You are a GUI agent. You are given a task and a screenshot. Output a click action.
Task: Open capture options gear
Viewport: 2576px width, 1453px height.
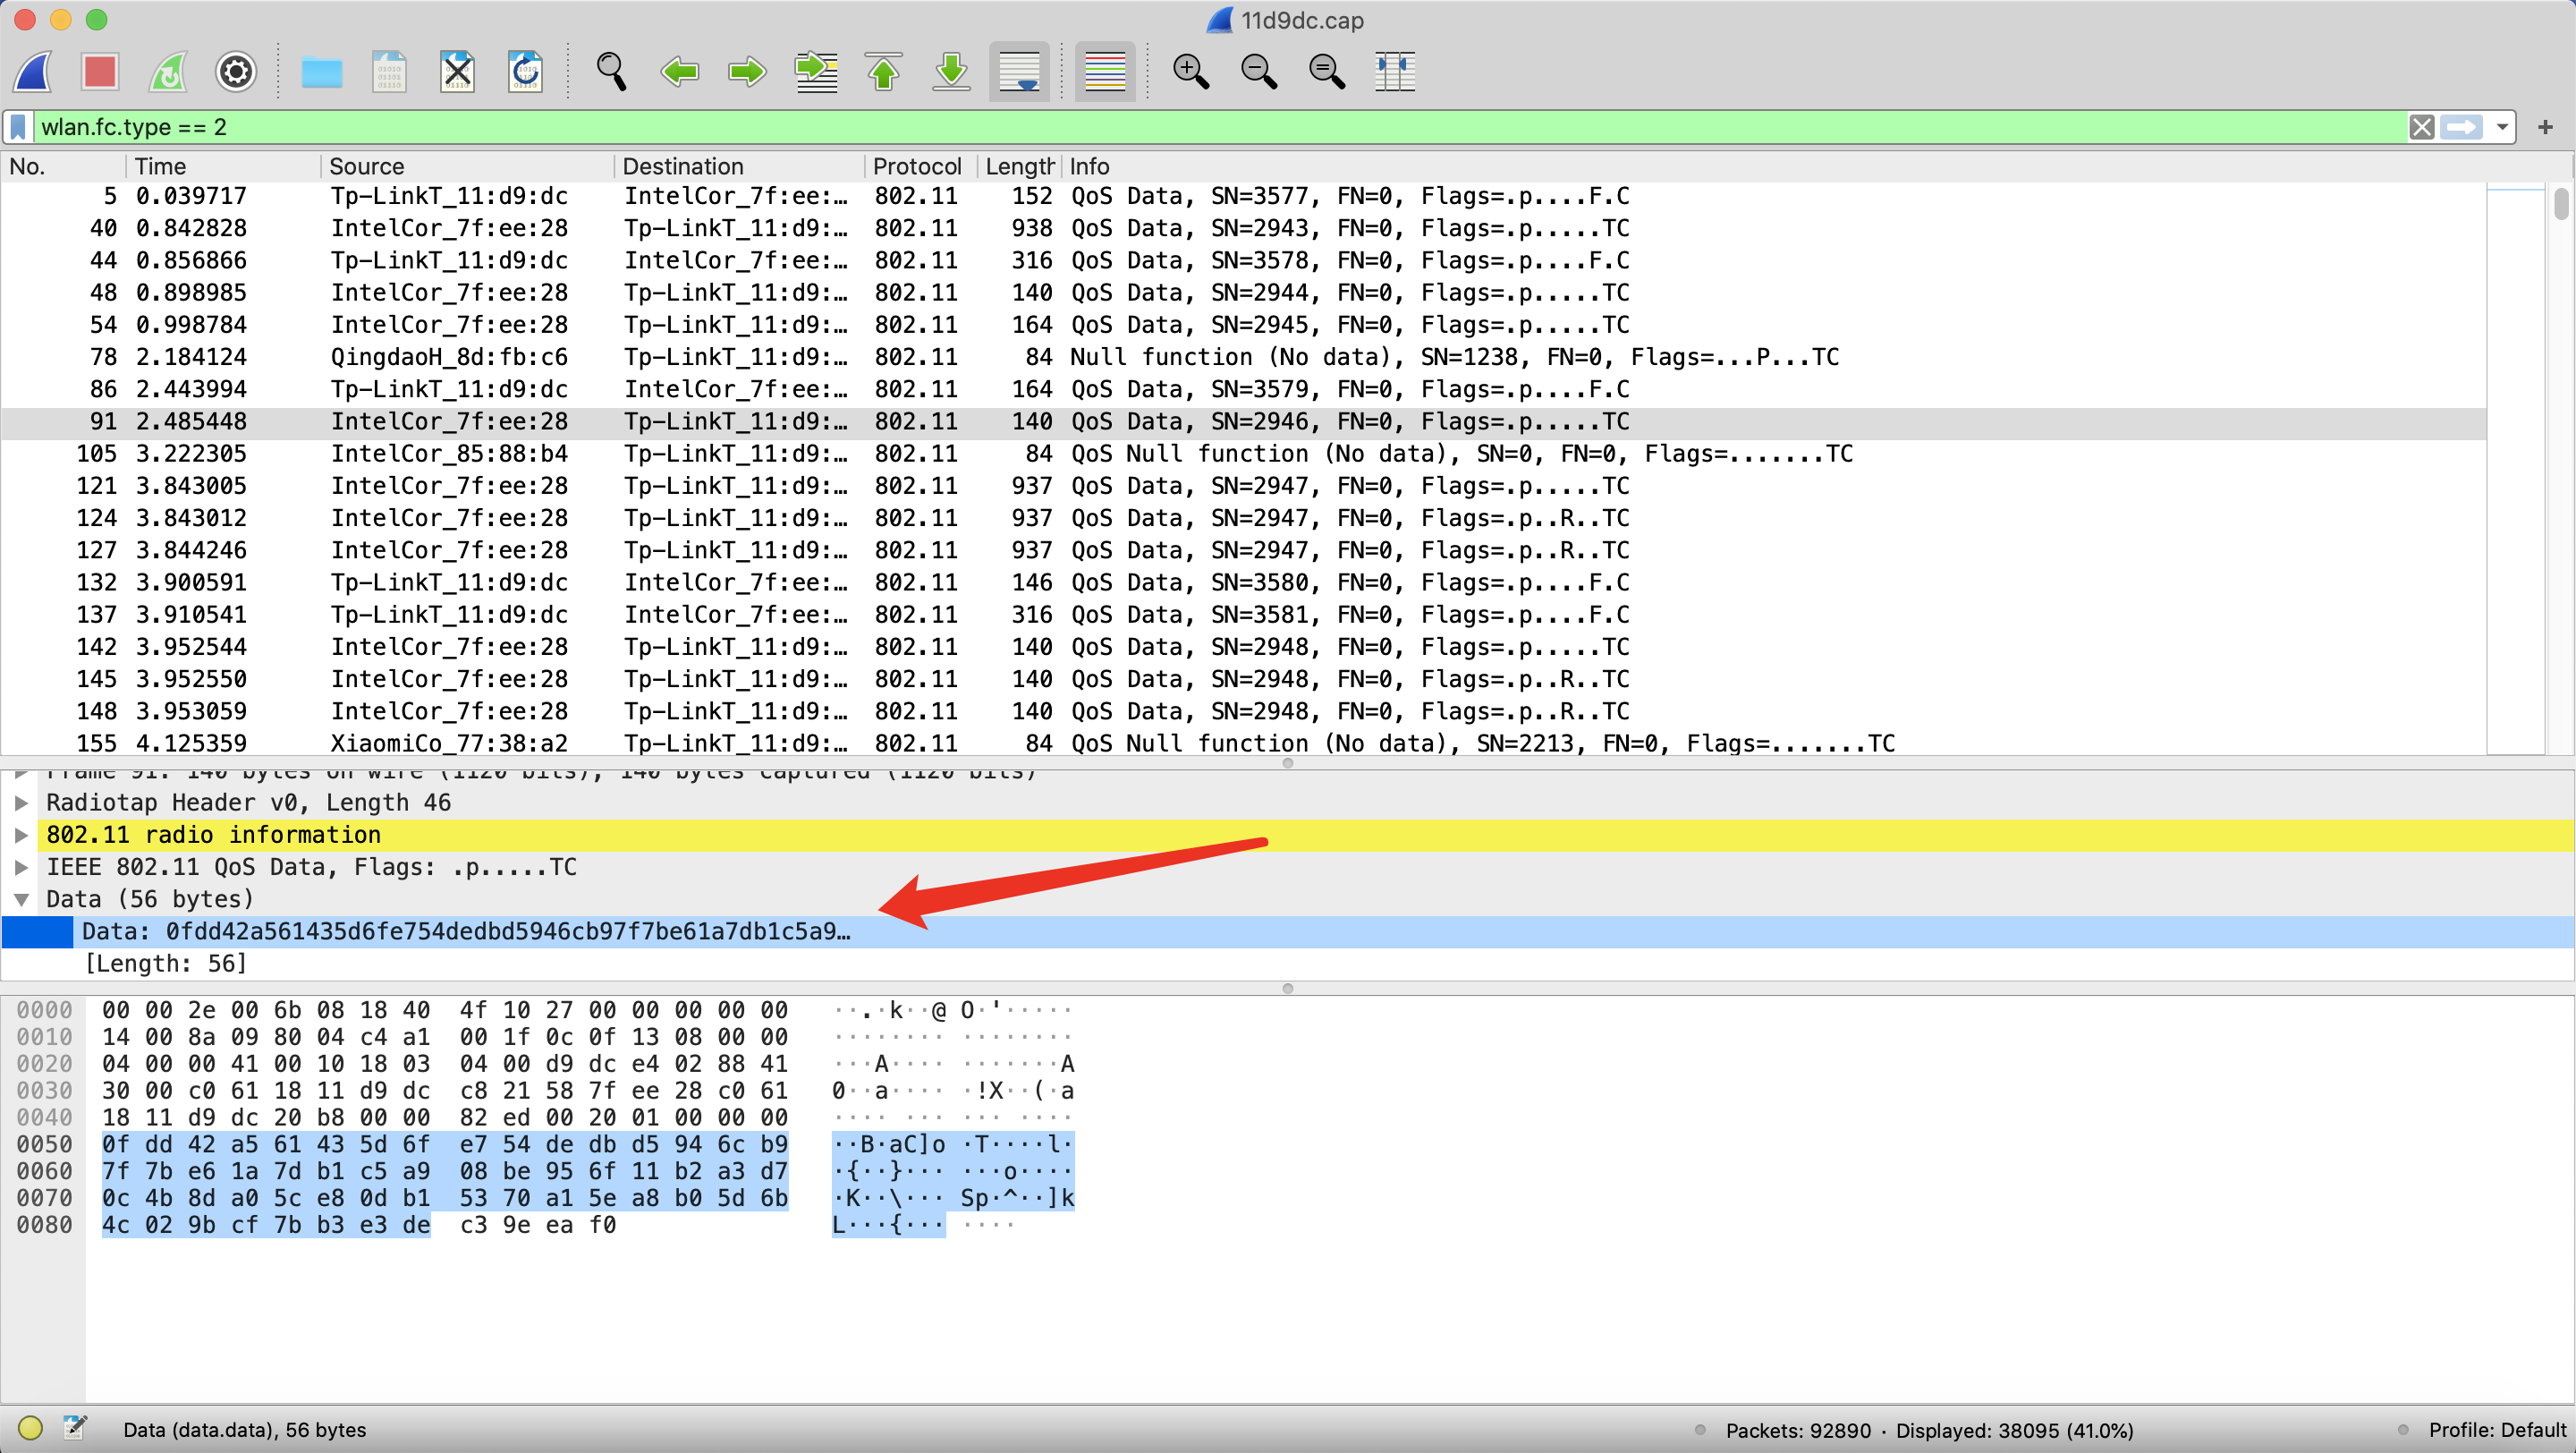pos(236,72)
